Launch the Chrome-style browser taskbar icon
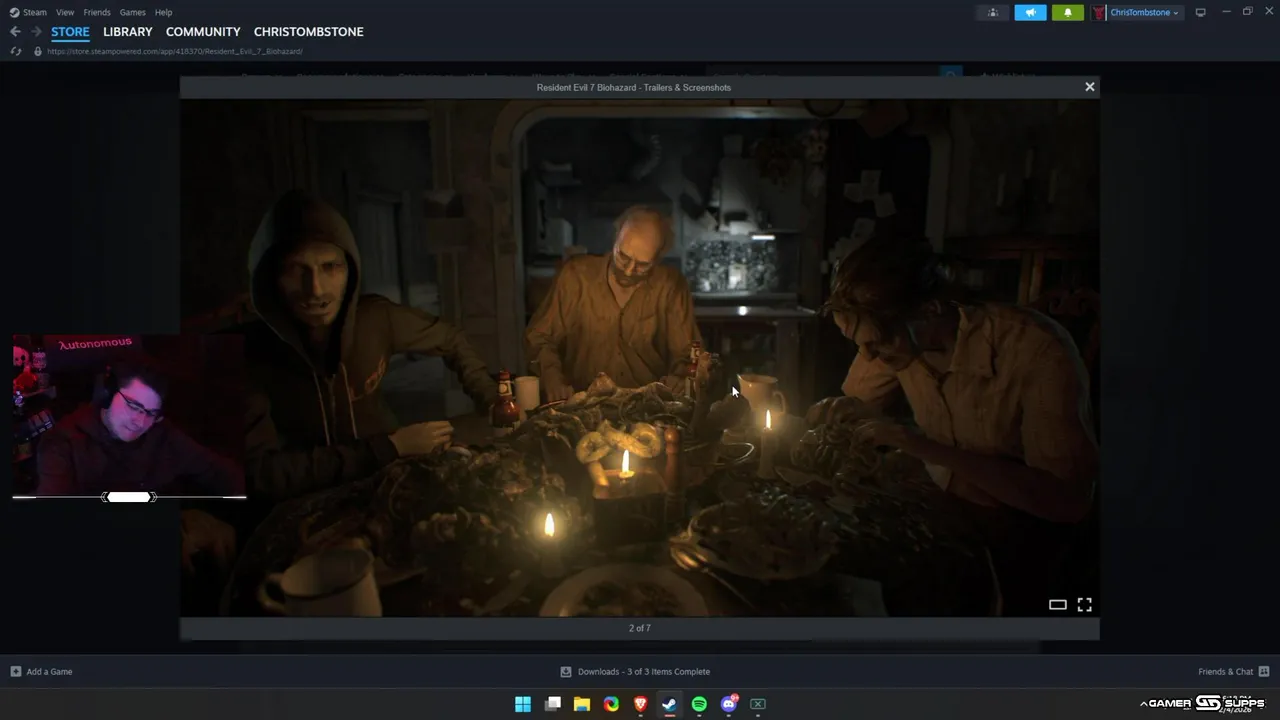Screen dimensions: 1280x720 (611, 704)
